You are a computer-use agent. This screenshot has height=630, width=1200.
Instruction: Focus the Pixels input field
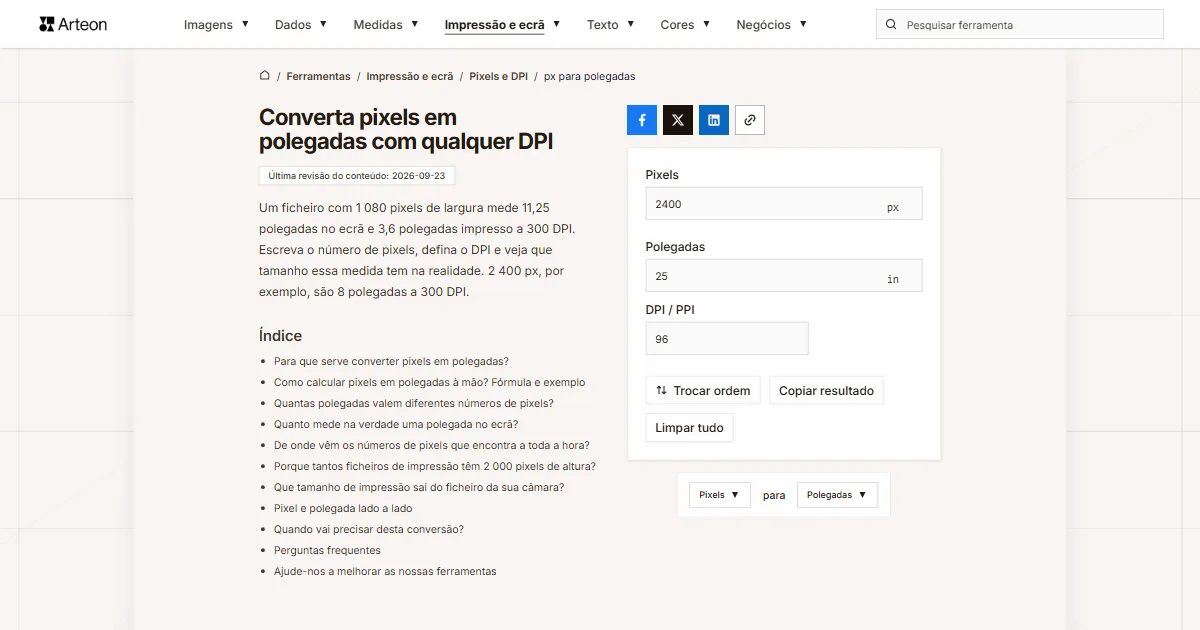[784, 203]
